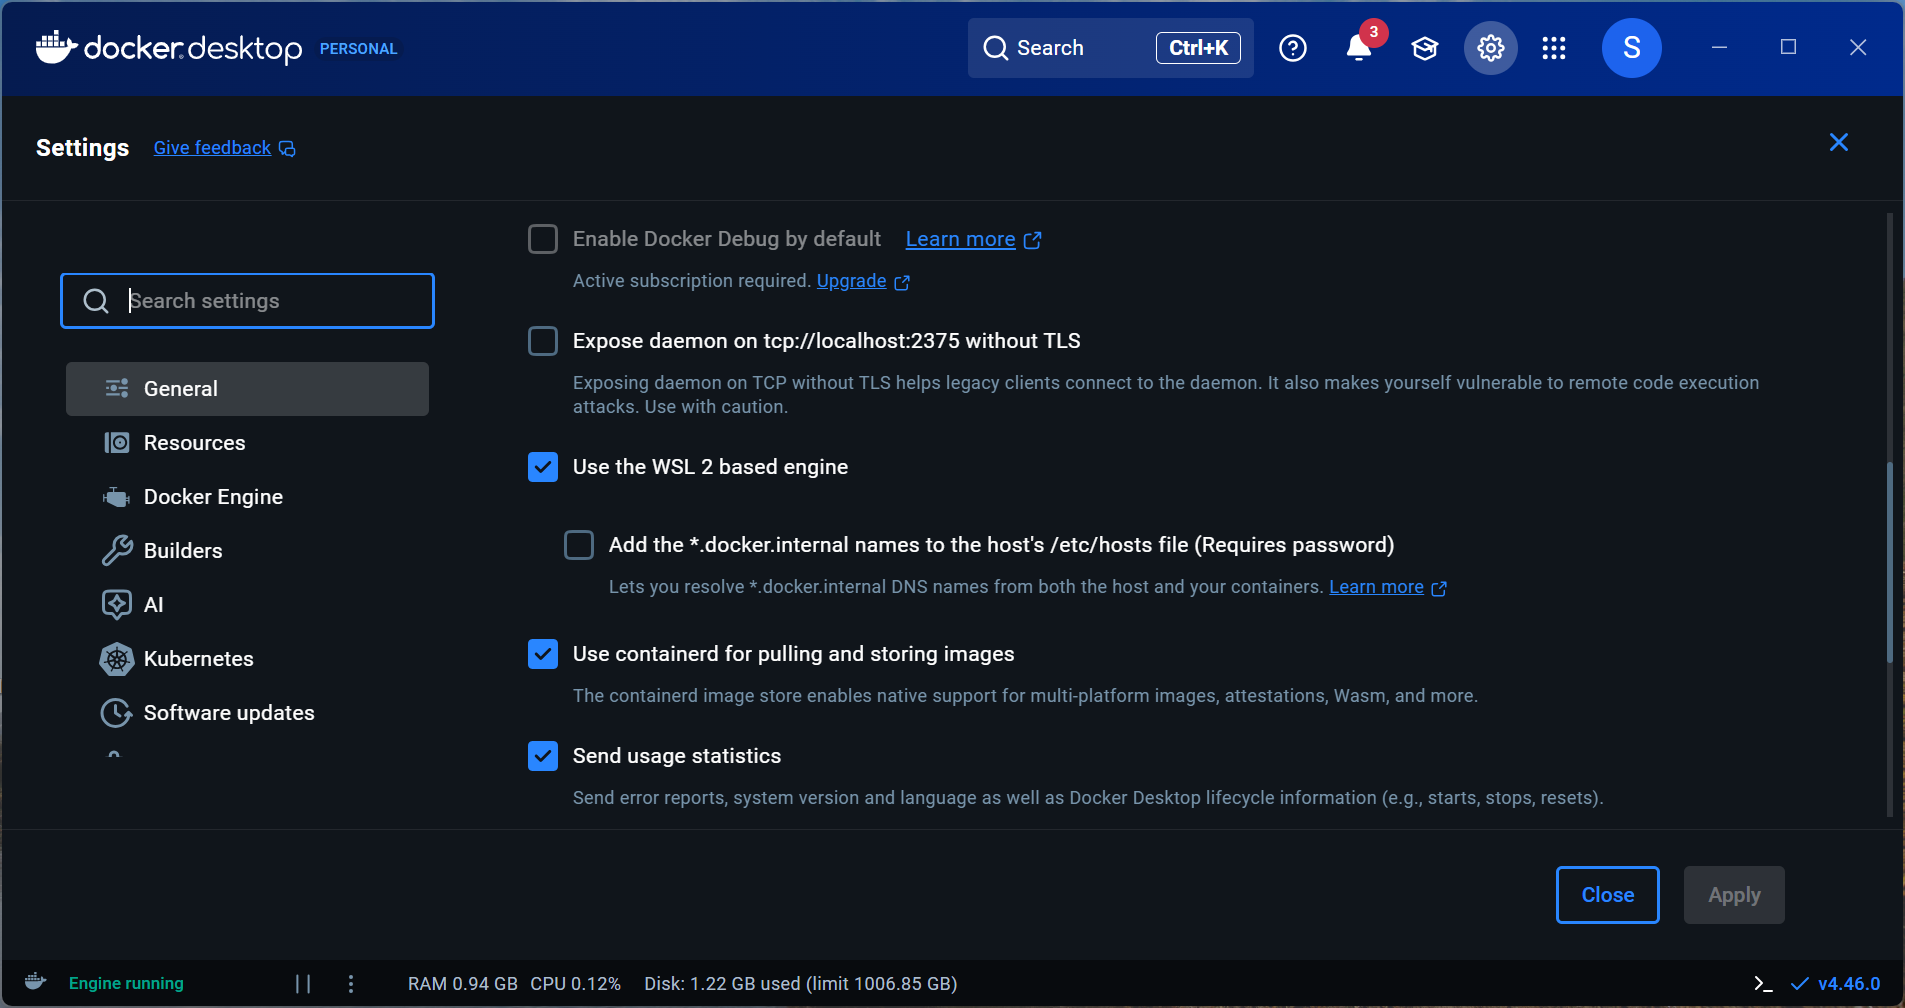Viewport: 1905px width, 1008px height.
Task: Open the help question mark icon
Action: coord(1293,48)
